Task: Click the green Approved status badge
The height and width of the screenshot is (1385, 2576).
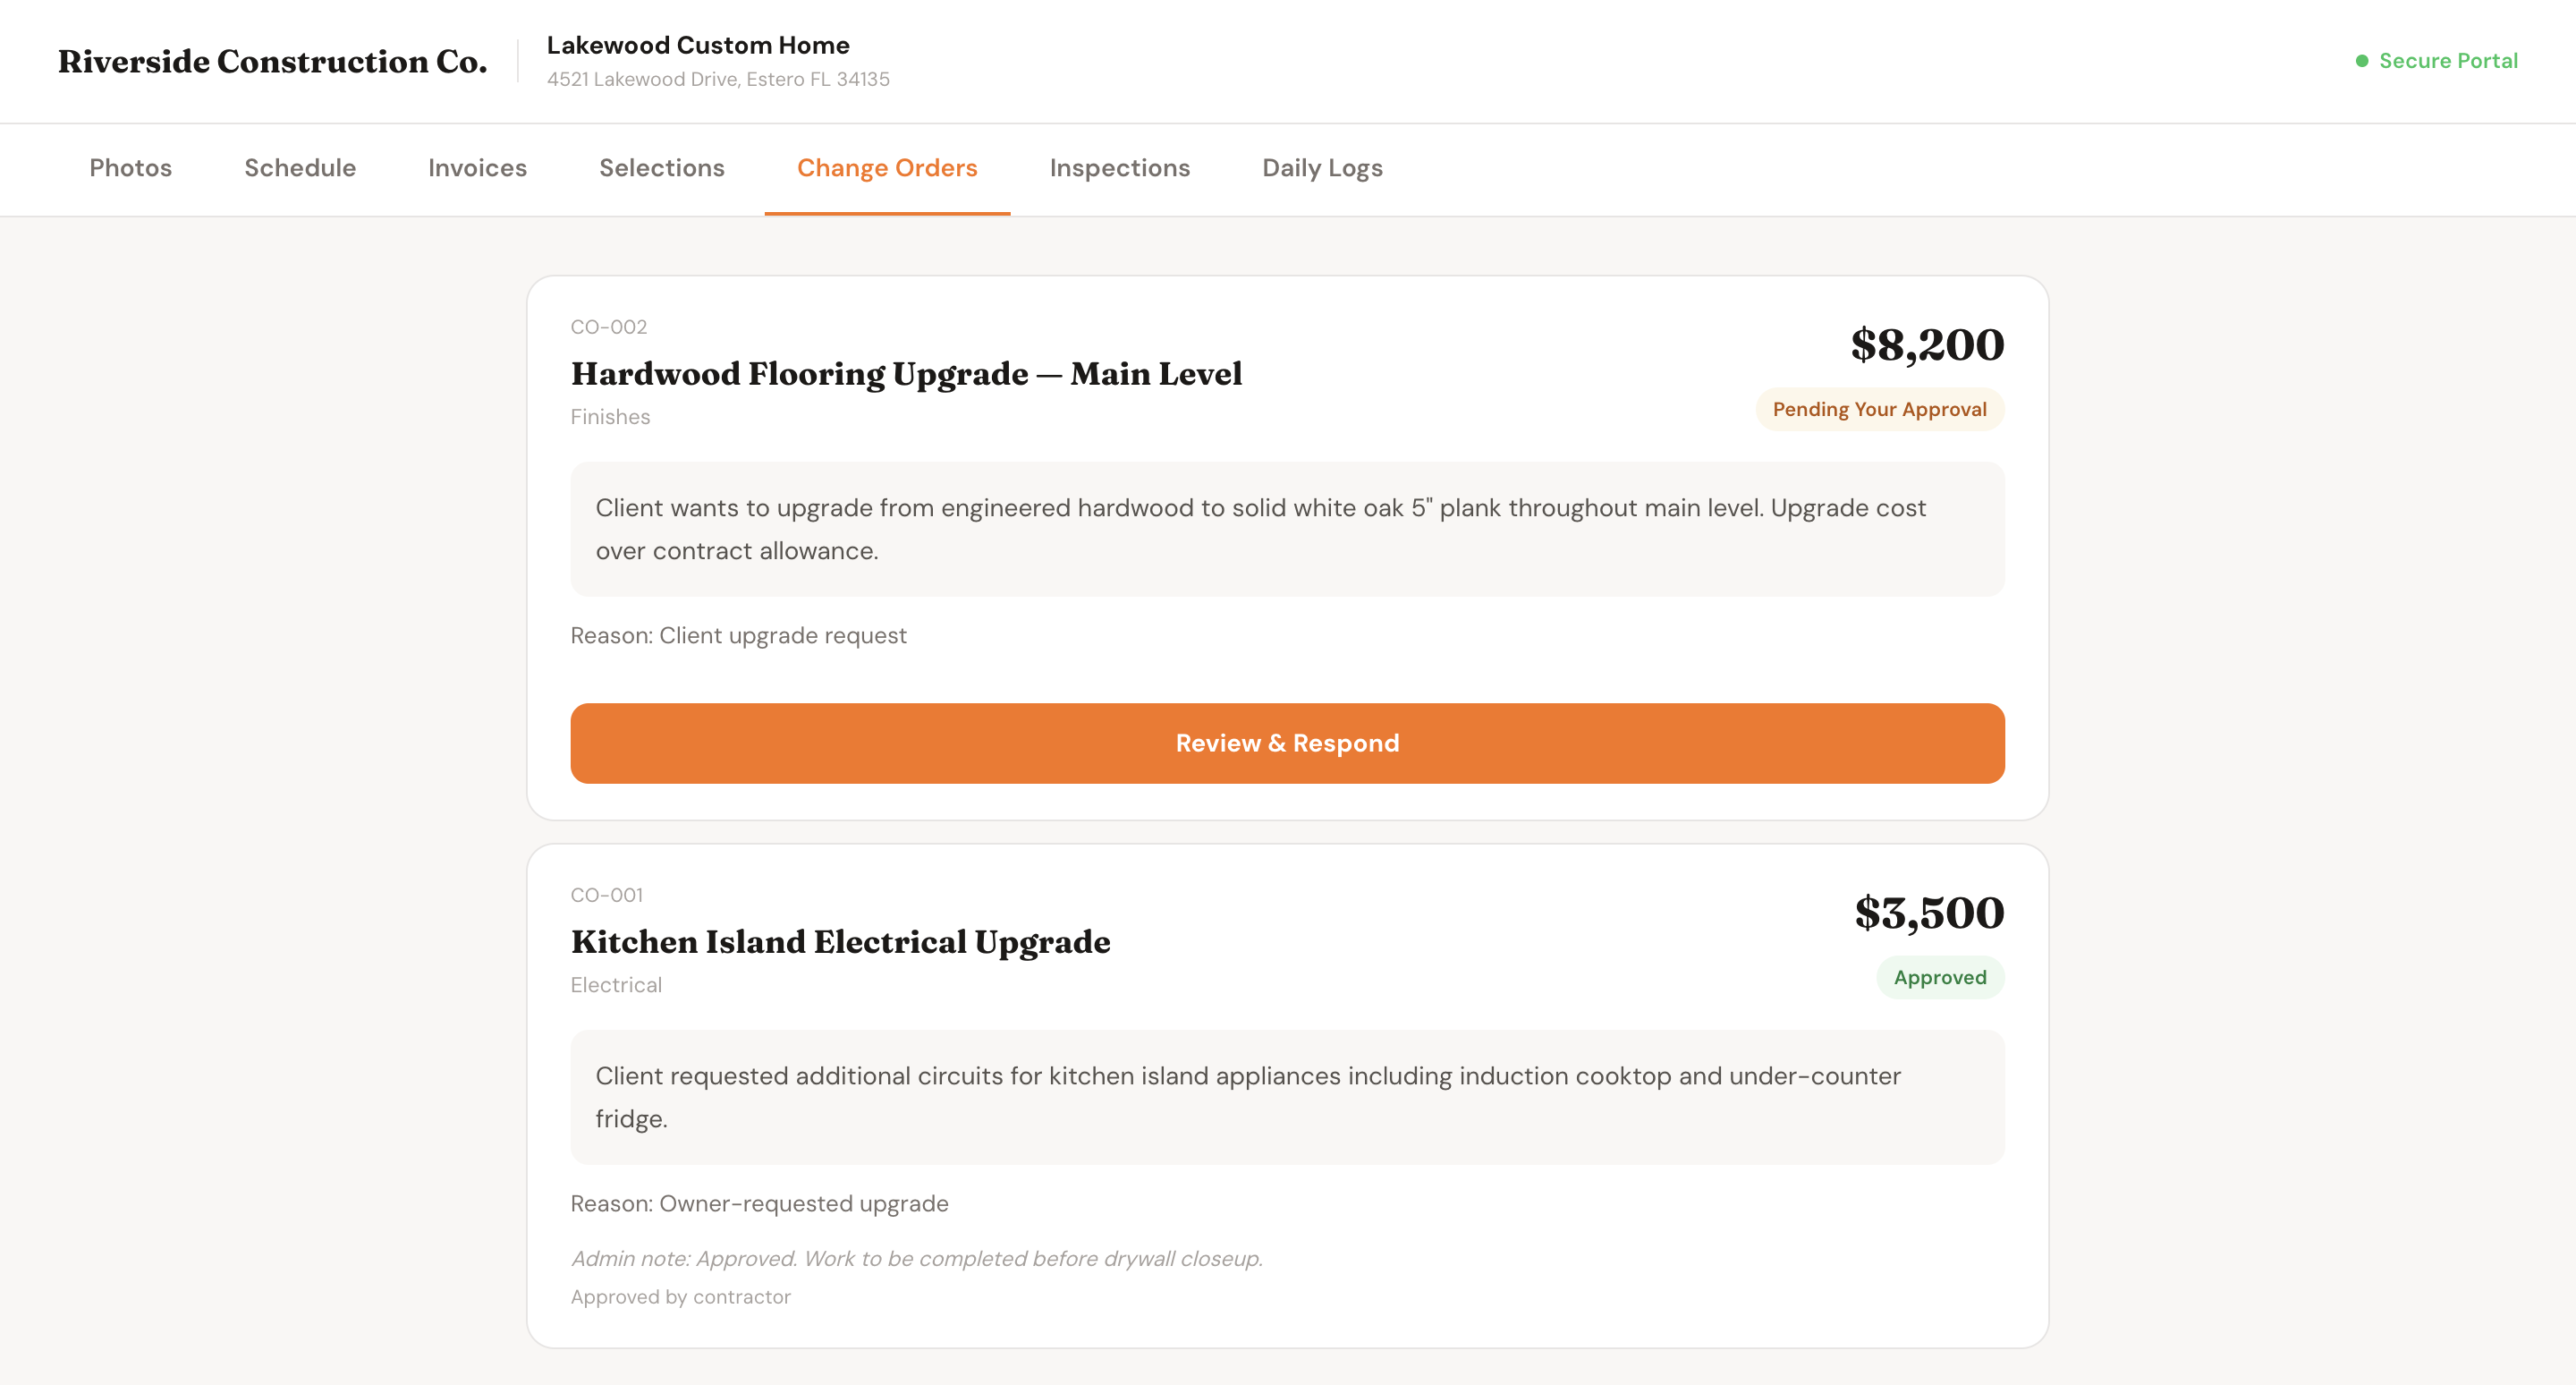Action: pyautogui.click(x=1939, y=977)
